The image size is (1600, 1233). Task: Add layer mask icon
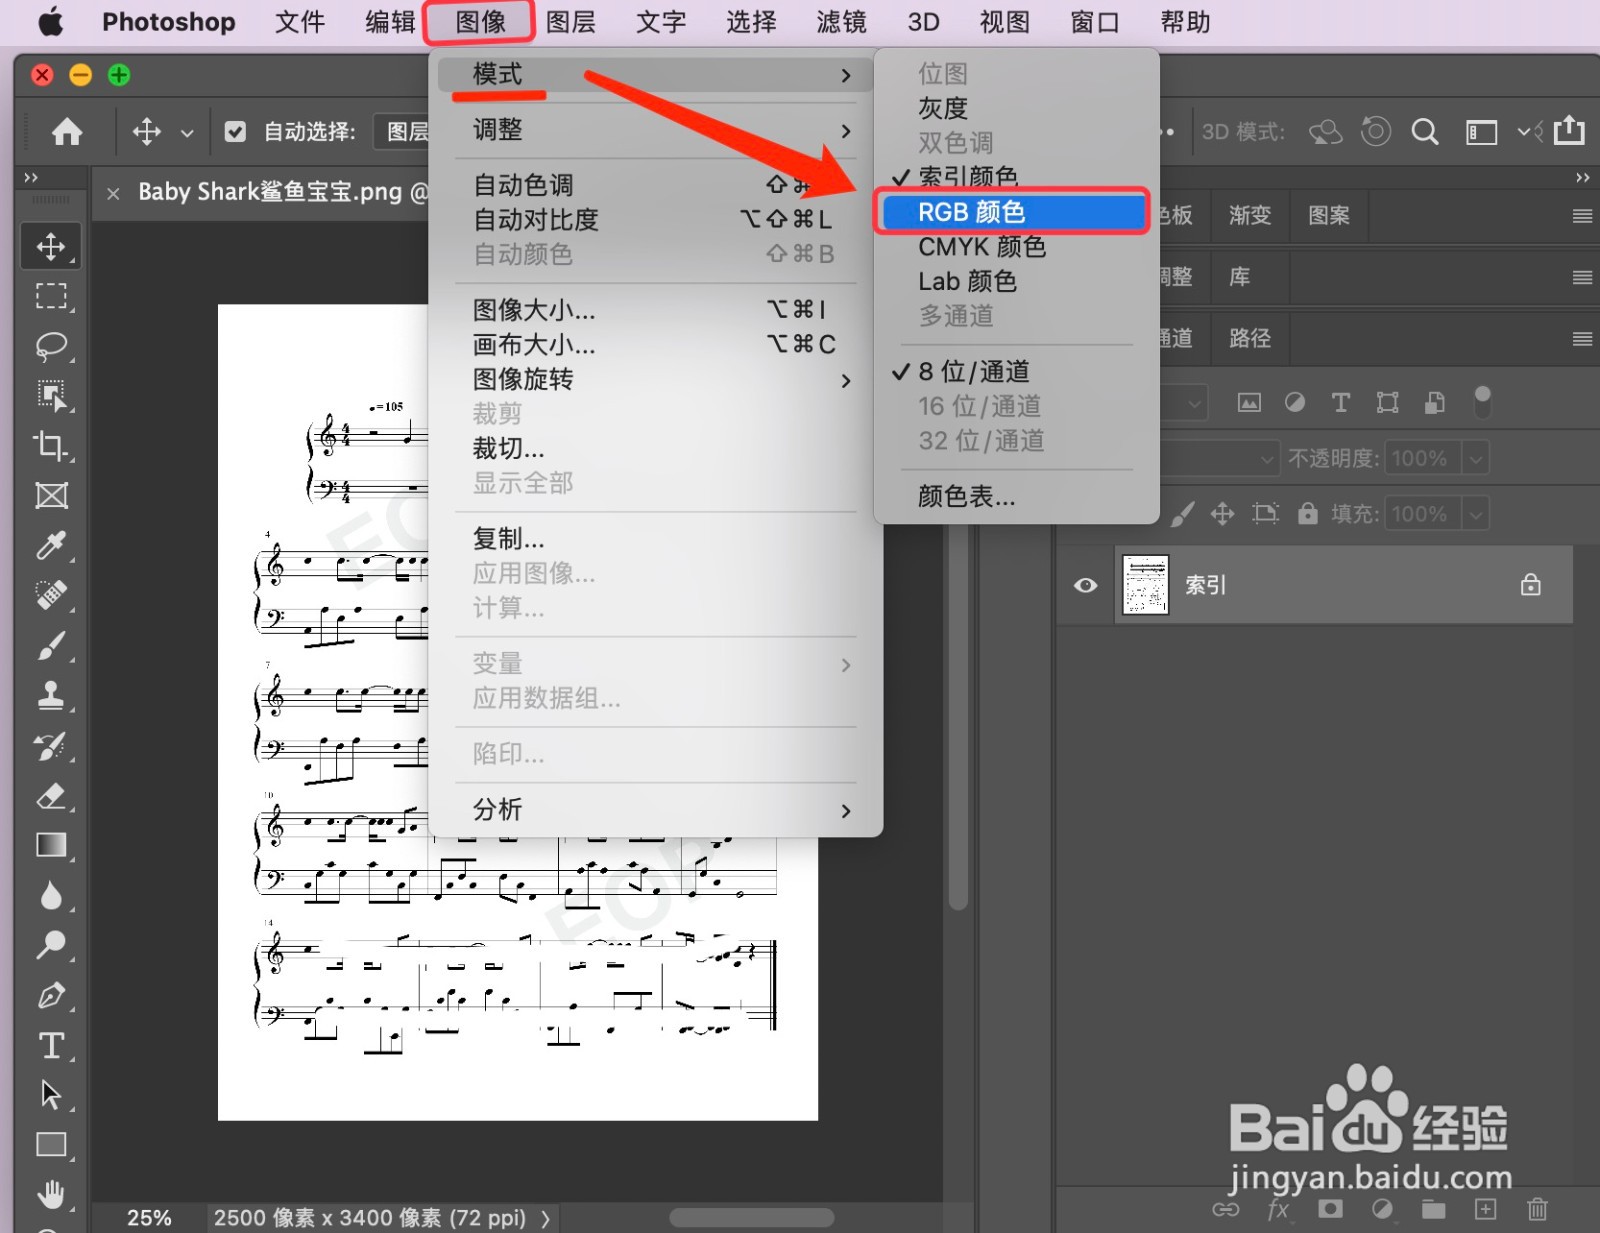[1330, 1210]
